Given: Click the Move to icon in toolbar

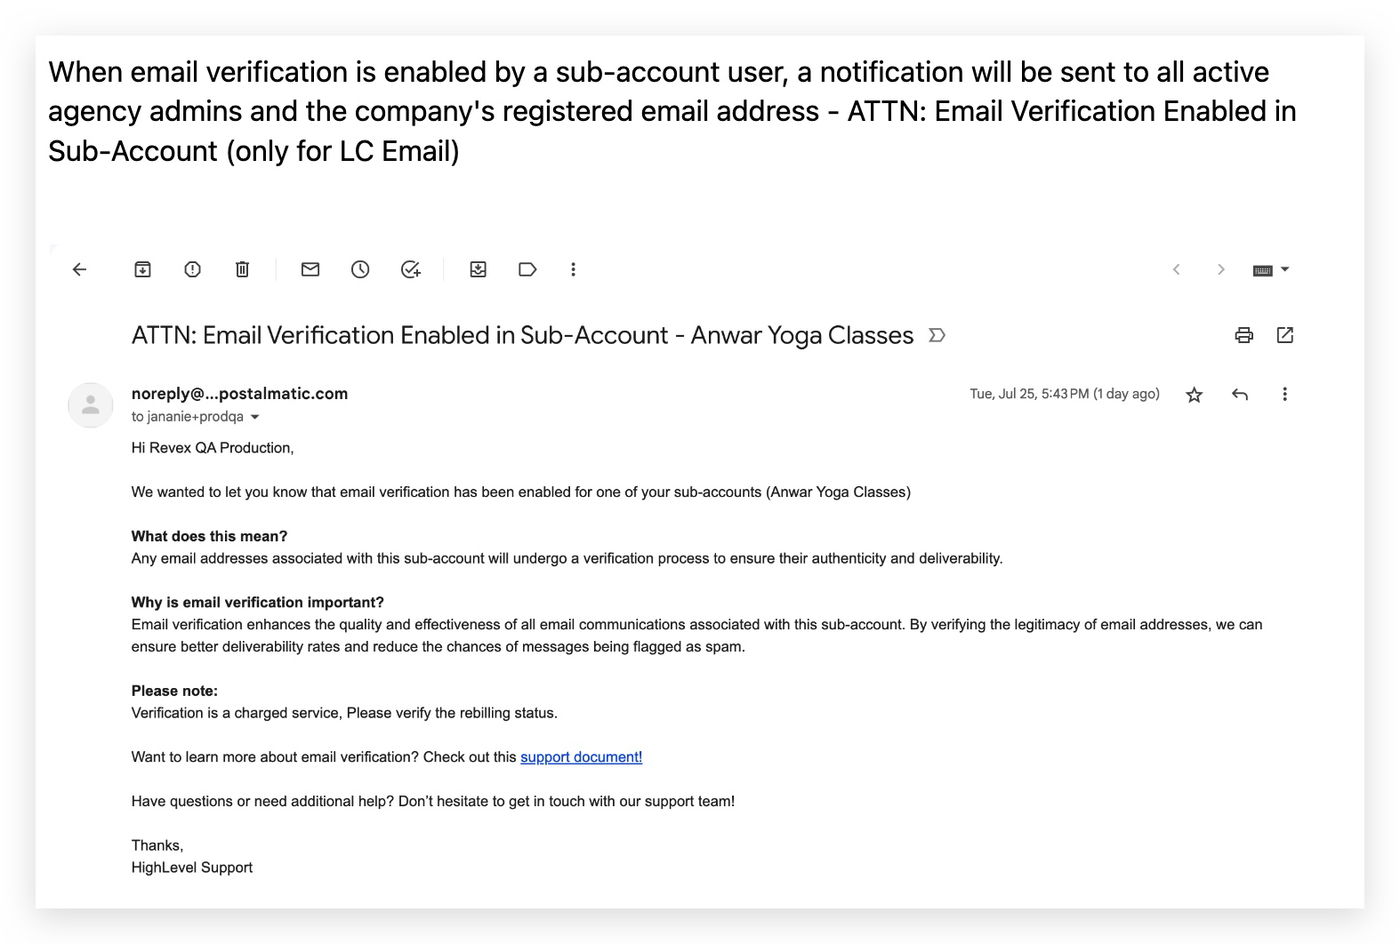Looking at the screenshot, I should (x=478, y=269).
